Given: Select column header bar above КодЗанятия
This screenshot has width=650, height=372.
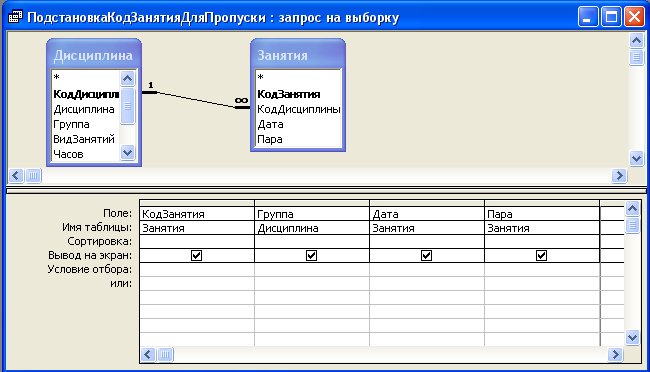Looking at the screenshot, I should [197, 203].
